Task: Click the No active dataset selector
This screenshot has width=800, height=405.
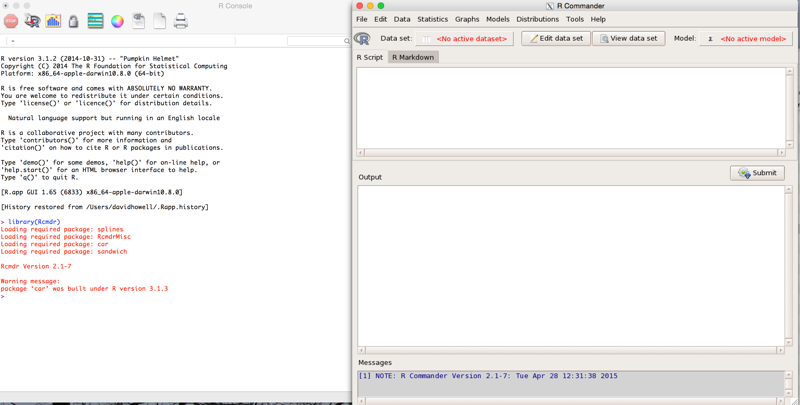Action: click(464, 38)
